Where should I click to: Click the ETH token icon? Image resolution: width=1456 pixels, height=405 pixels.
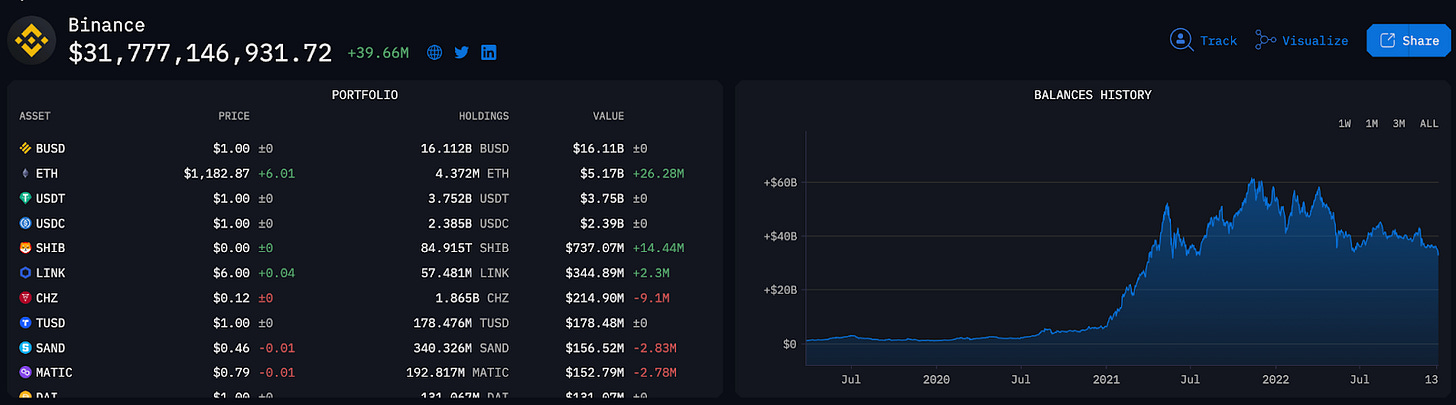[x=26, y=173]
